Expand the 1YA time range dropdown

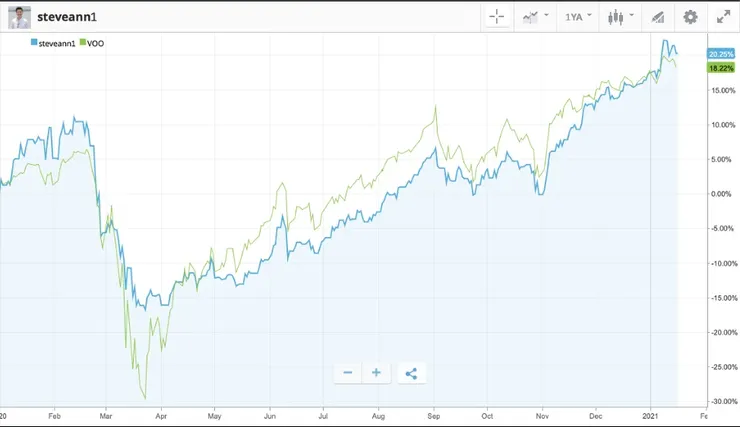(578, 17)
